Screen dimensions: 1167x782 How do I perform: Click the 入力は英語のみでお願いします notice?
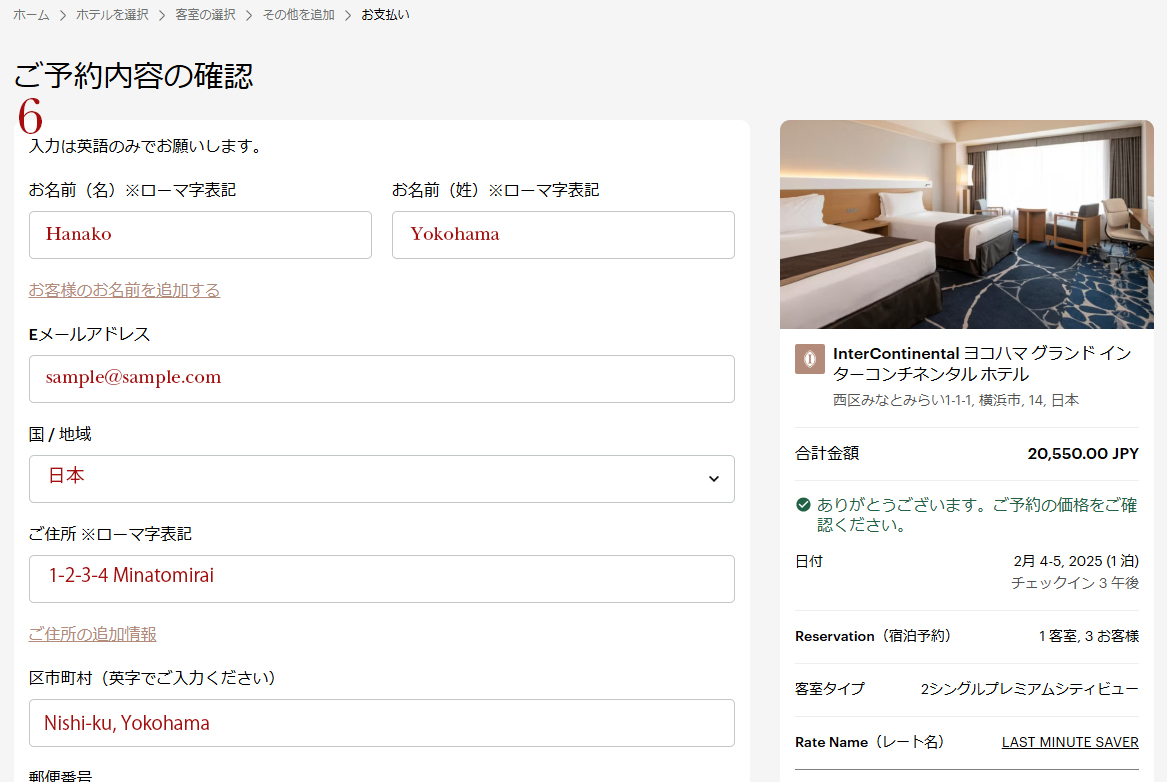[147, 146]
